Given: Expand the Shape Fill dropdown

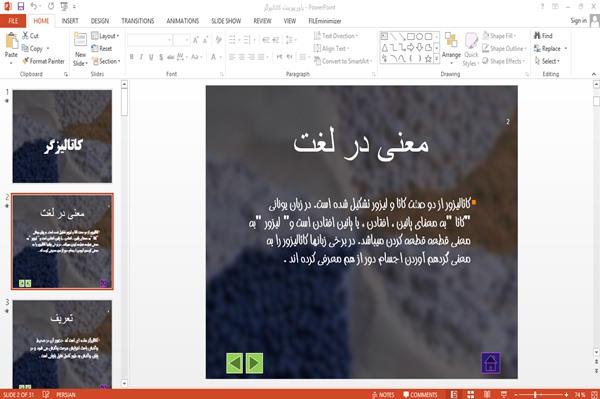Looking at the screenshot, I should pos(499,36).
